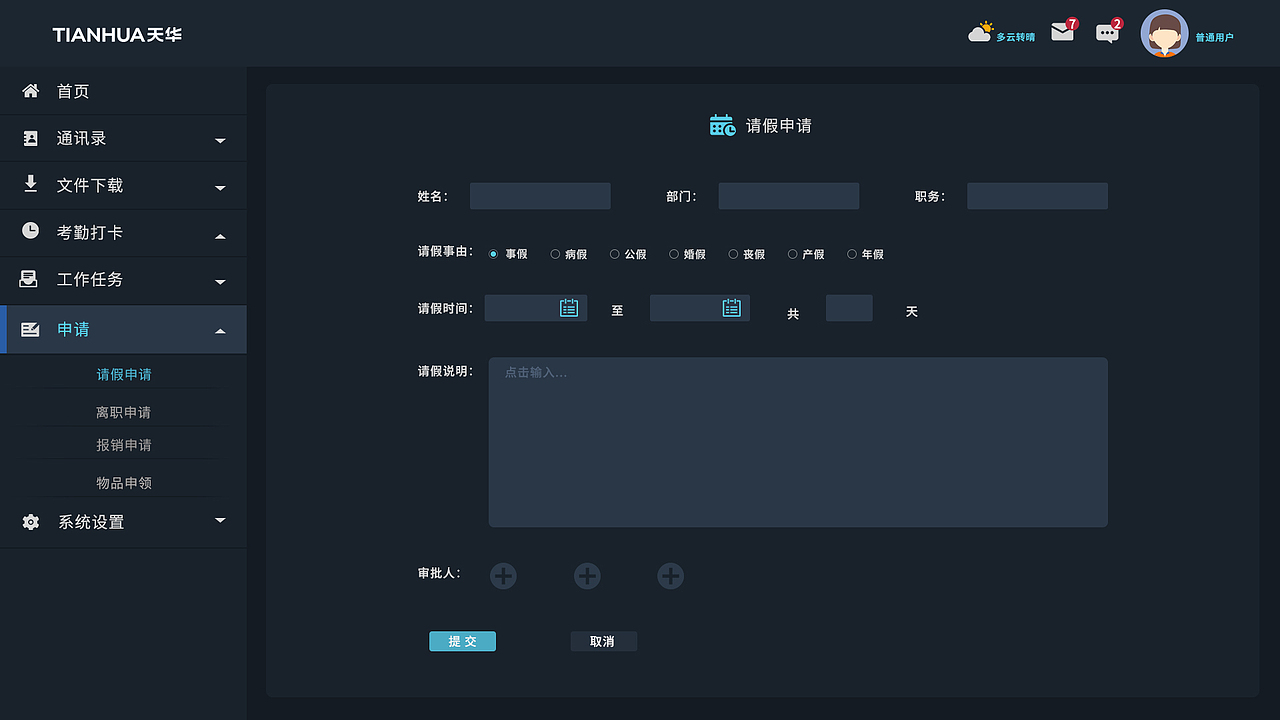The height and width of the screenshot is (720, 1280).
Task: Open the chat messages with 2 unread
Action: [x=1107, y=33]
